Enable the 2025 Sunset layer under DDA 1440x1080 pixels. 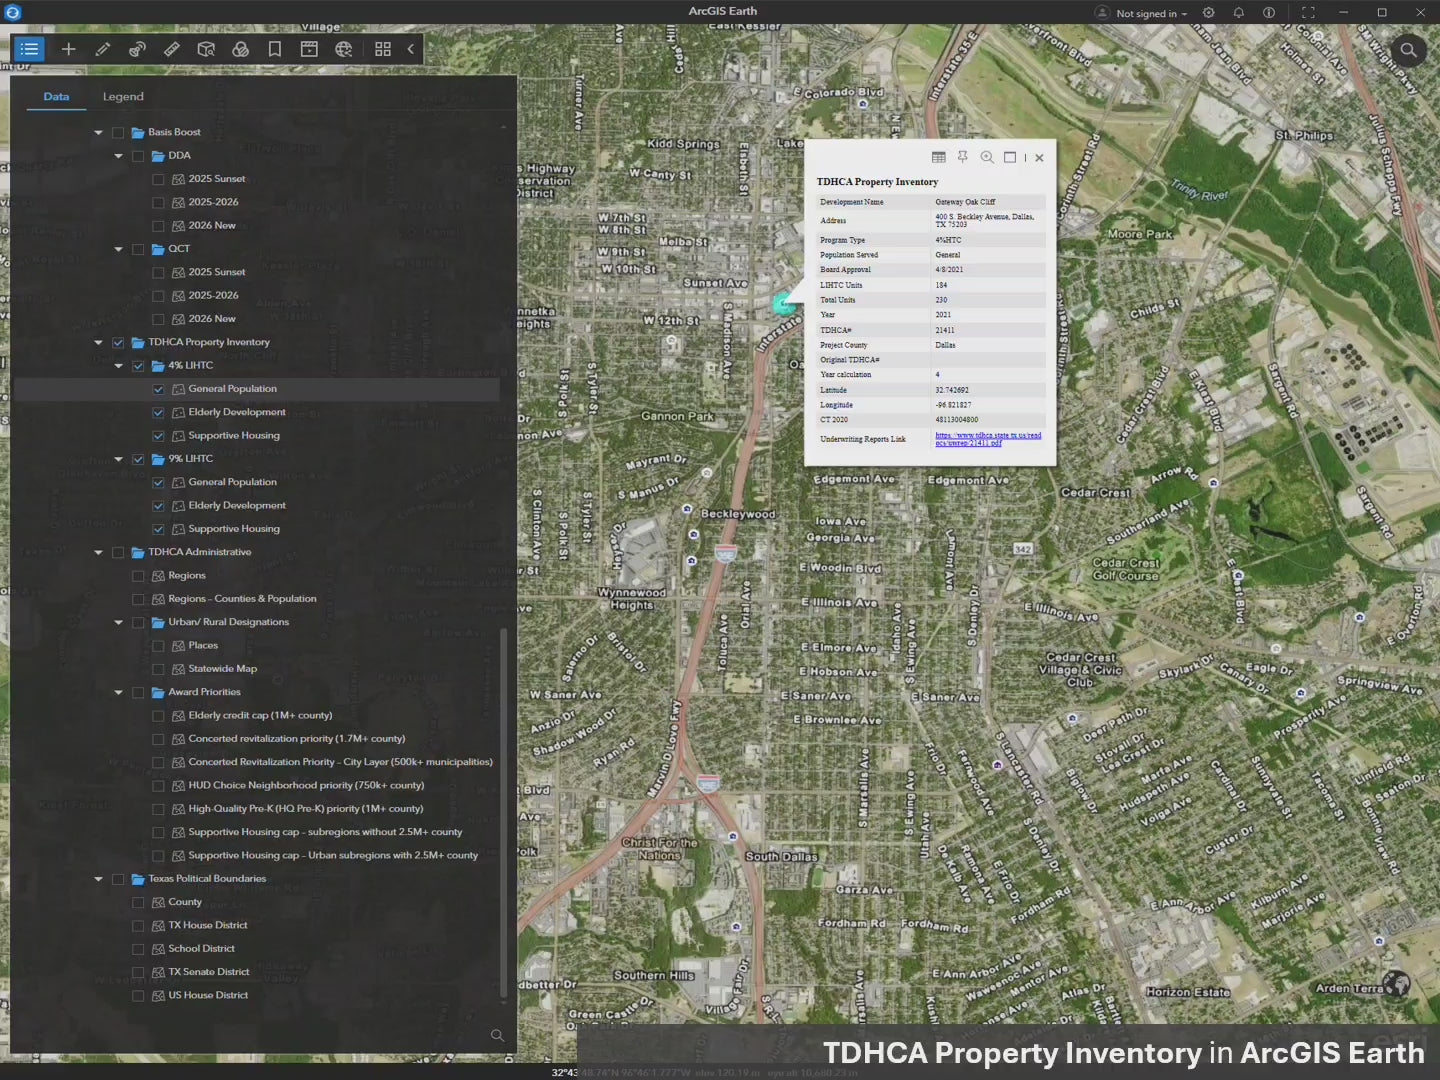[158, 179]
